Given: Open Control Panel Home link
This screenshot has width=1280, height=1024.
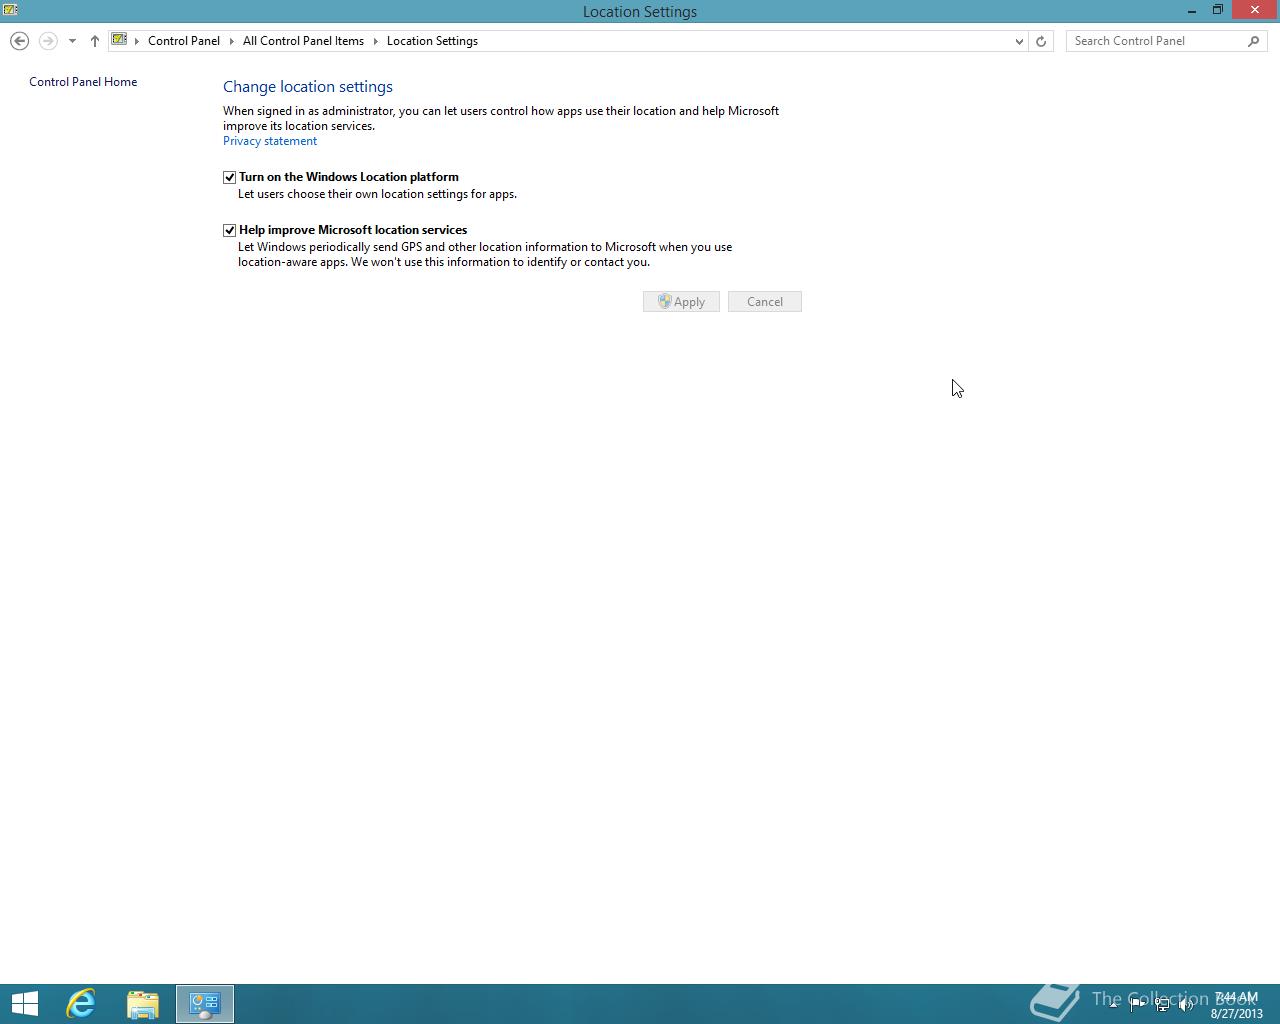Looking at the screenshot, I should point(83,82).
